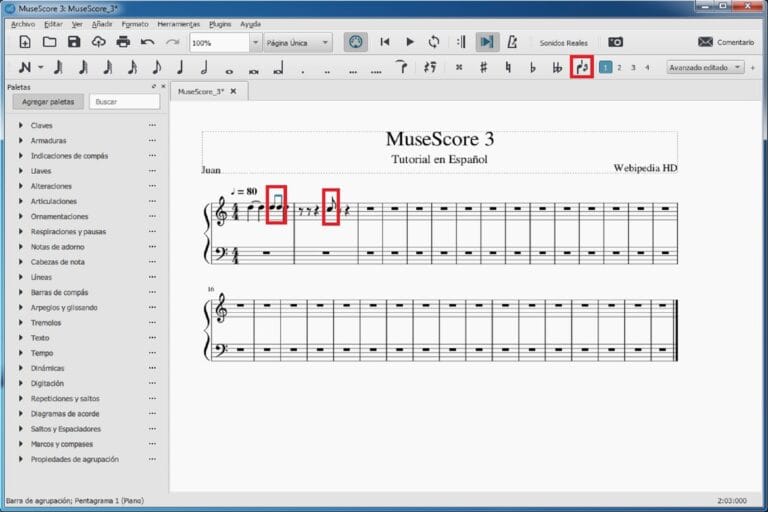This screenshot has height=512, width=768.
Task: Rewind playback to the start
Action: coord(385,42)
